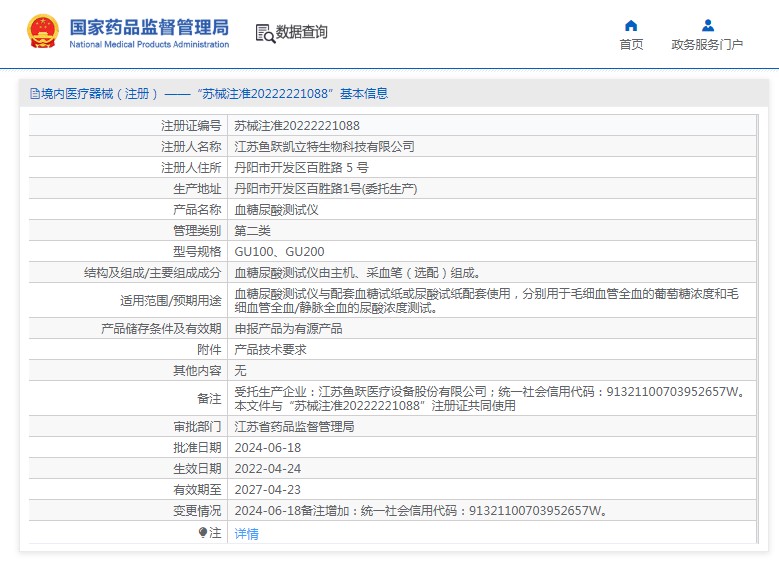Select the 数据查询 text label
Viewport: 779px width, 563px height.
[x=302, y=32]
